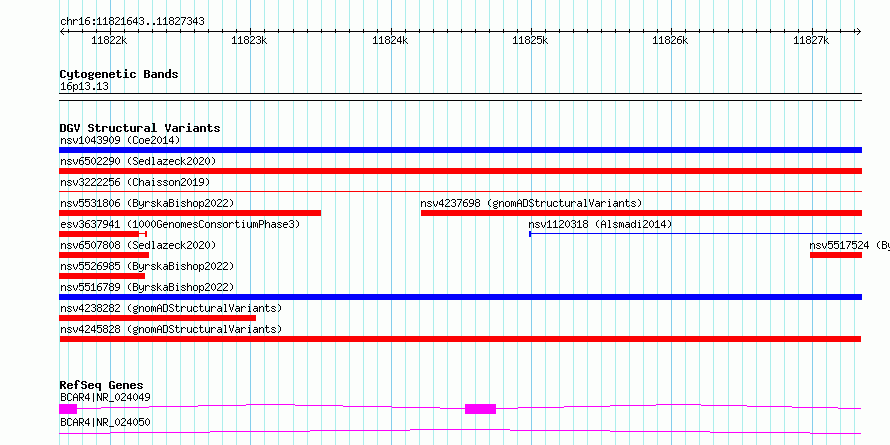Viewport: 890px width, 445px height.
Task: Open variant label nsv1043909 (Coe2014)
Action: [x=120, y=140]
